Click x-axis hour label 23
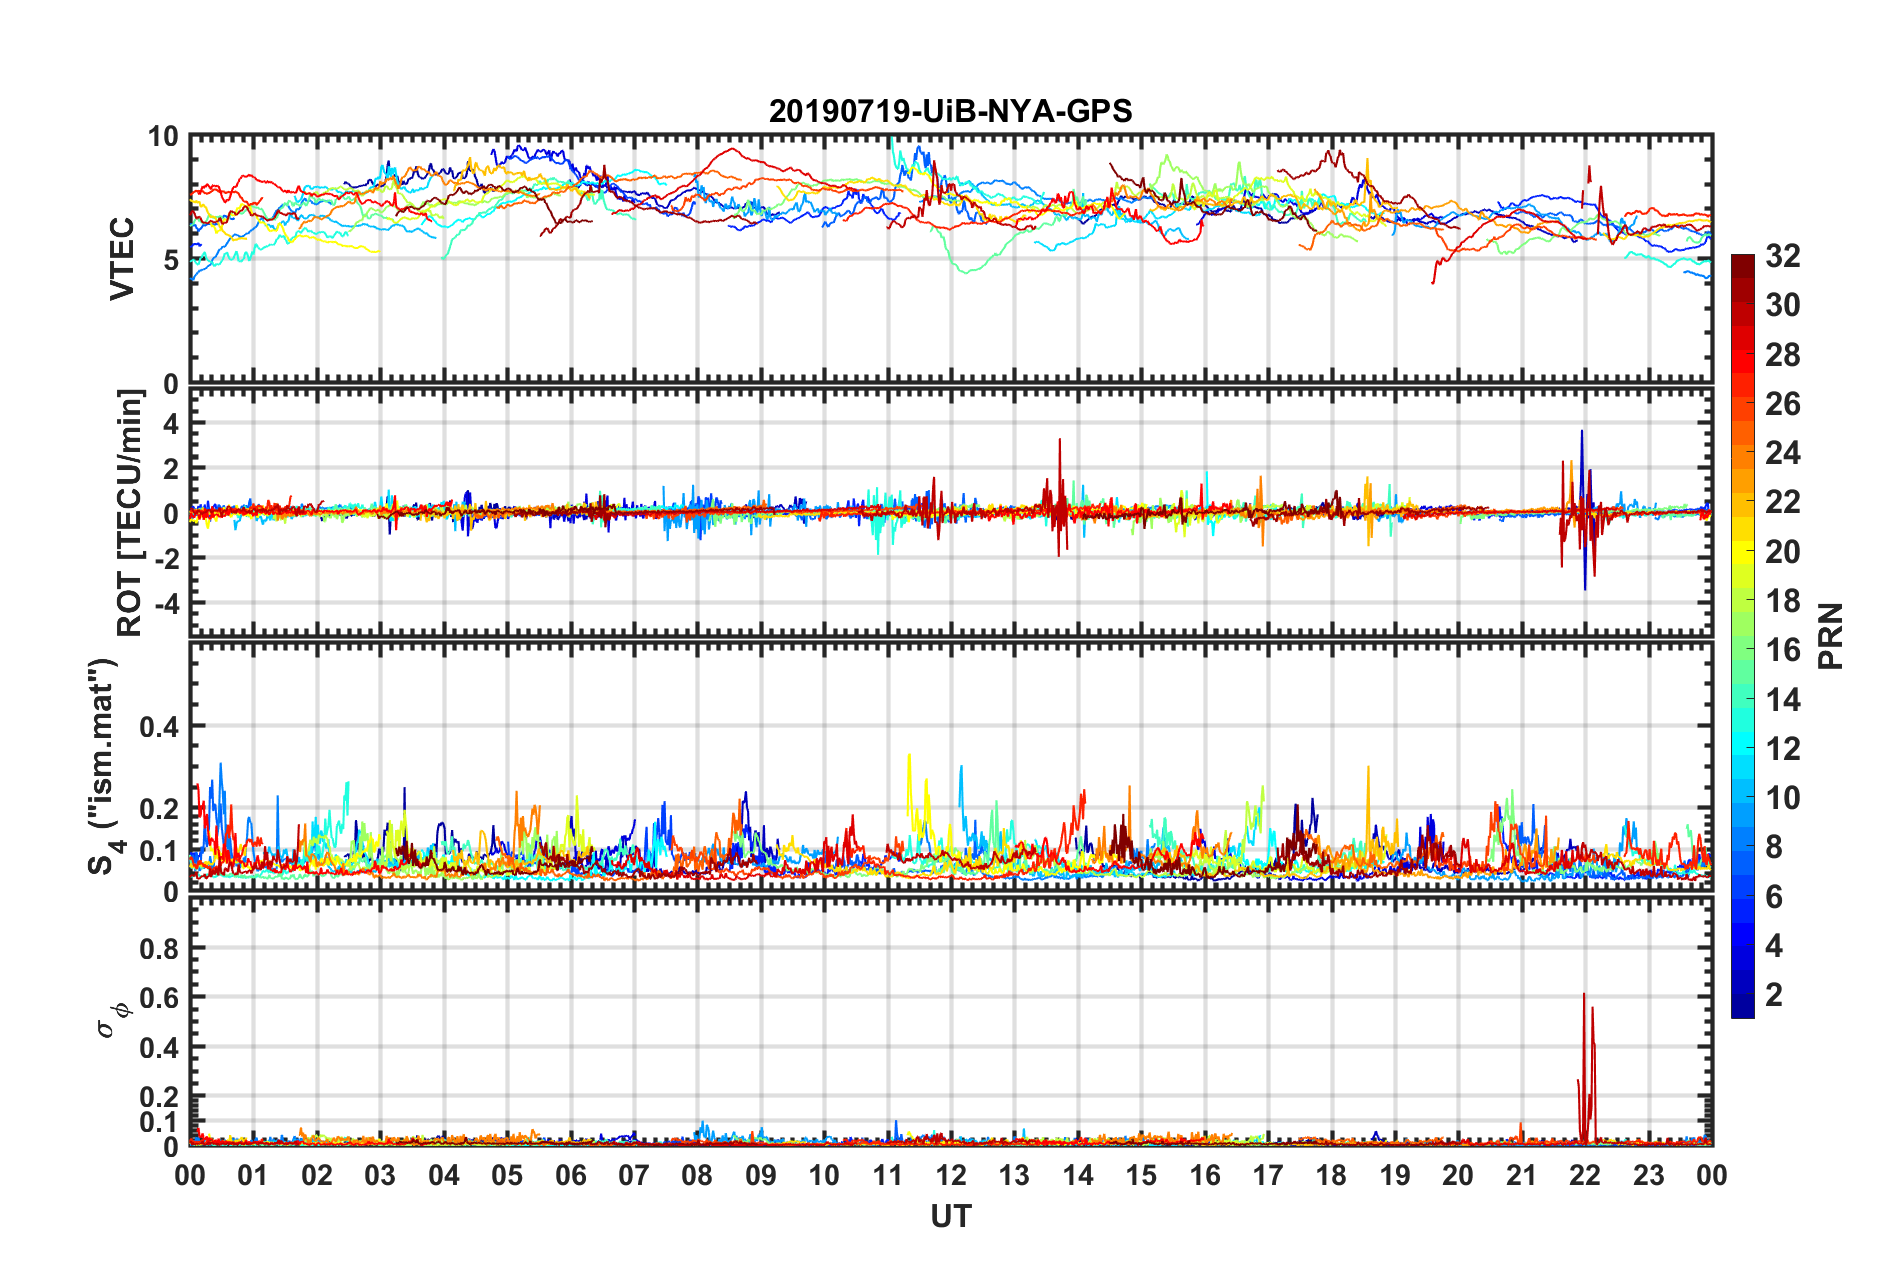 (1649, 1175)
